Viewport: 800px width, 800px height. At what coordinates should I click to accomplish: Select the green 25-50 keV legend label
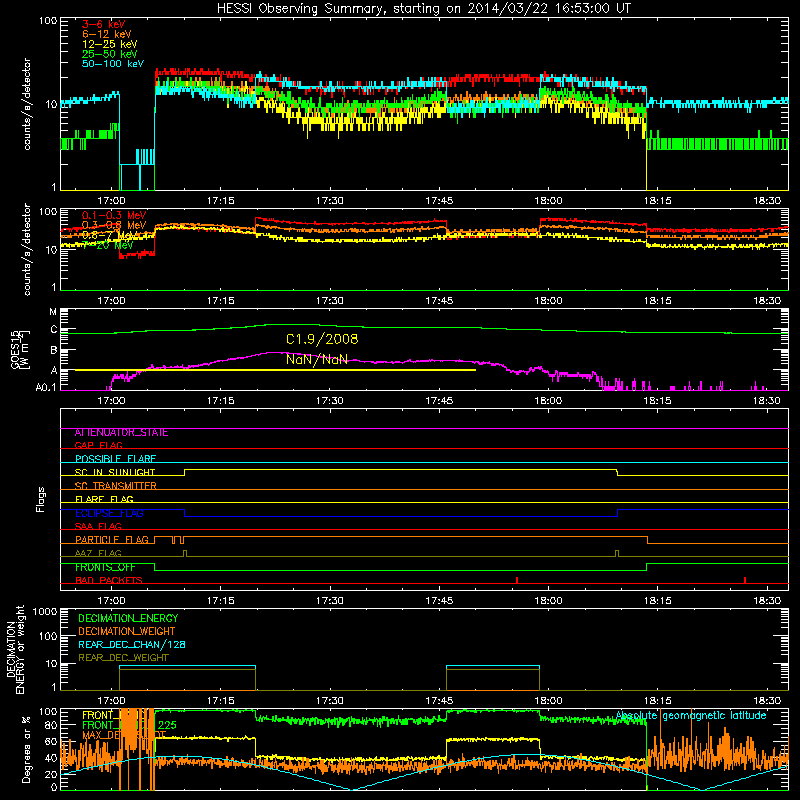point(109,54)
